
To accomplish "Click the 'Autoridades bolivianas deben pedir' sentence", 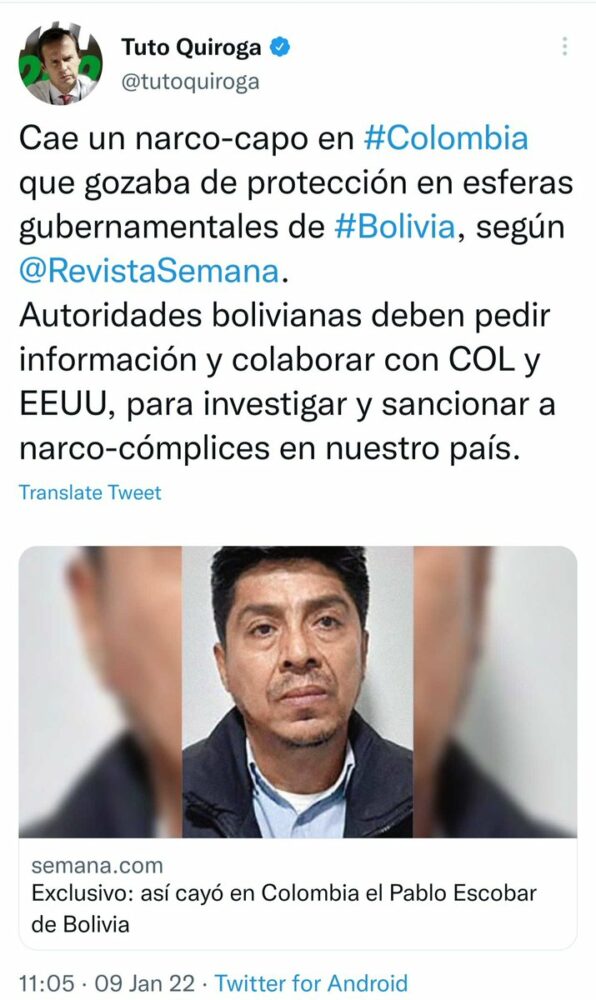I will point(284,316).
